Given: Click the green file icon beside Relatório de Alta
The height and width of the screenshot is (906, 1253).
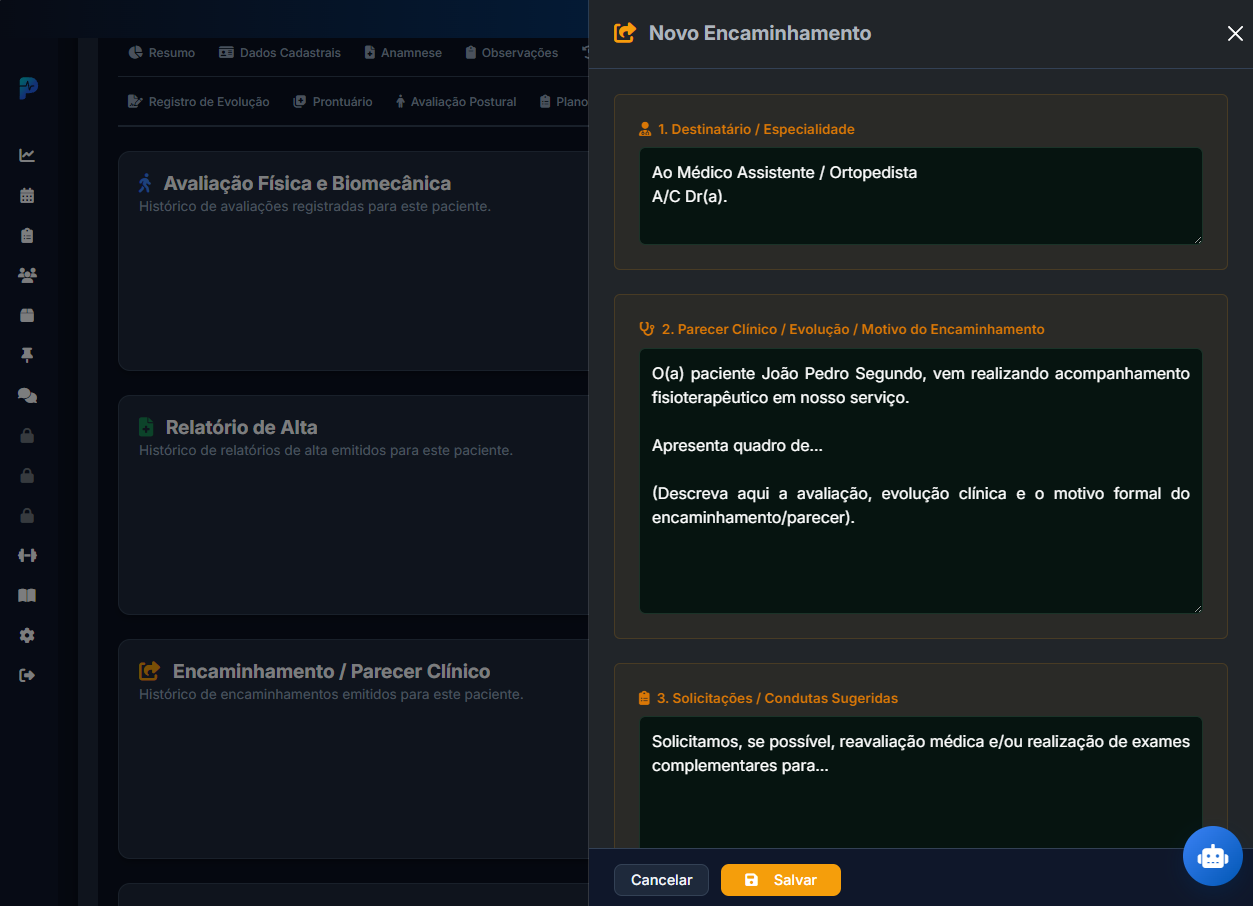Looking at the screenshot, I should coord(146,427).
